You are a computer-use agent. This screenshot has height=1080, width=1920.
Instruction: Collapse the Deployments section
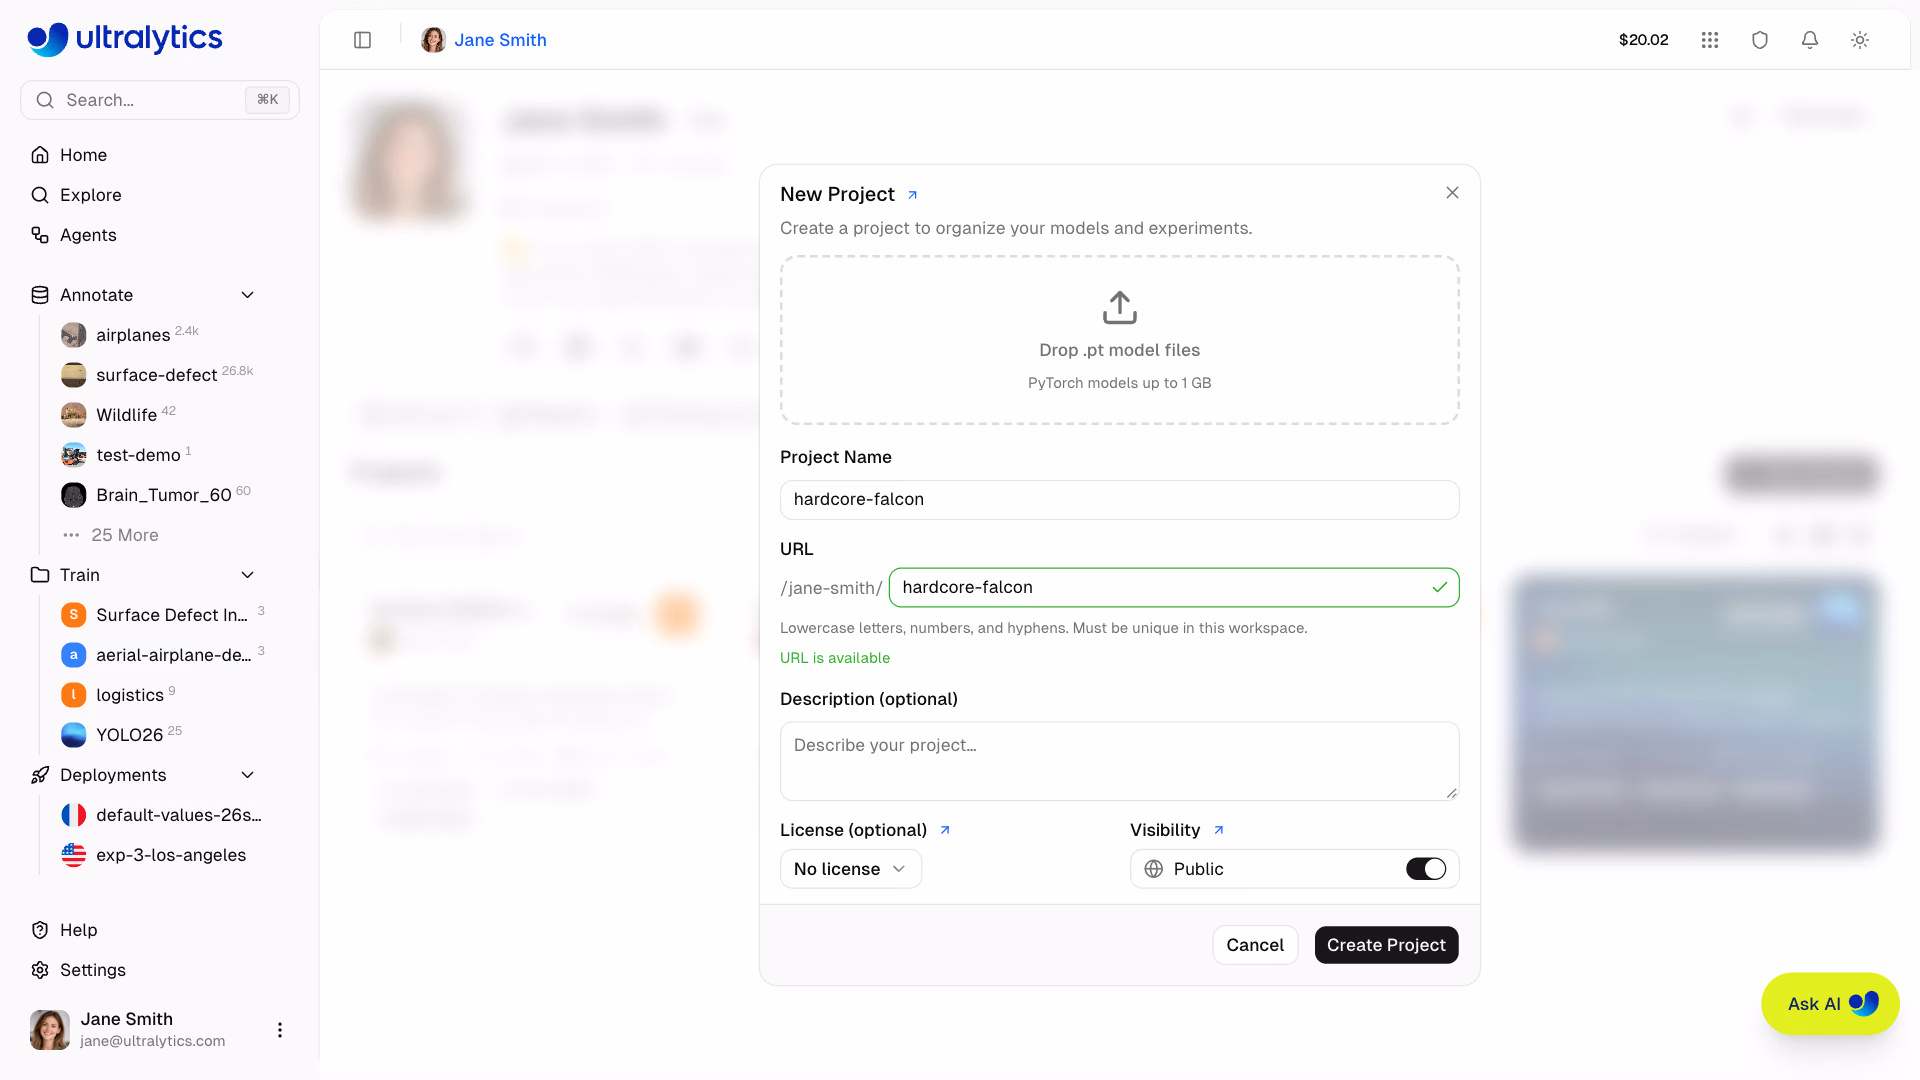[x=248, y=775]
